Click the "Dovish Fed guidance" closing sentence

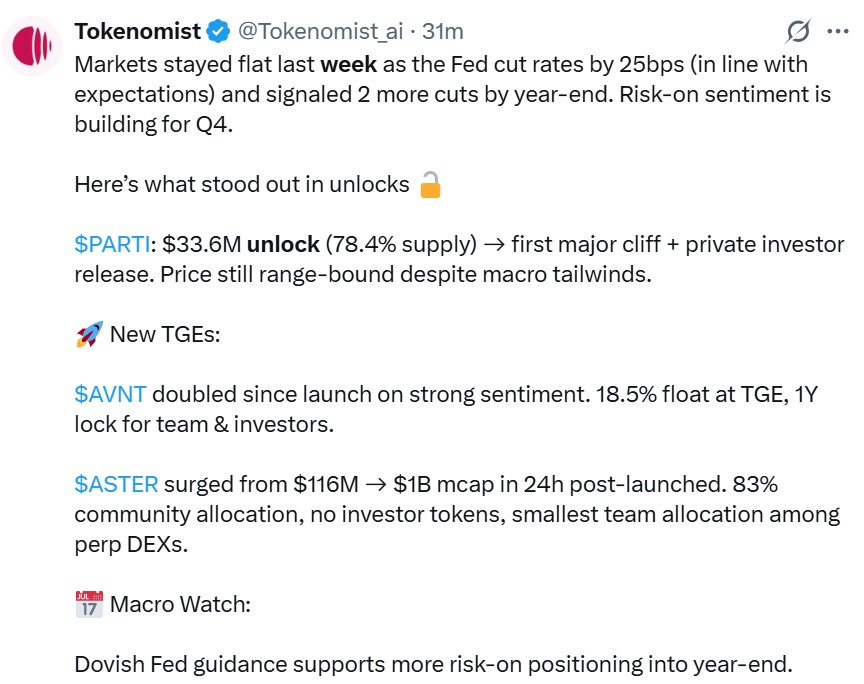point(432,664)
